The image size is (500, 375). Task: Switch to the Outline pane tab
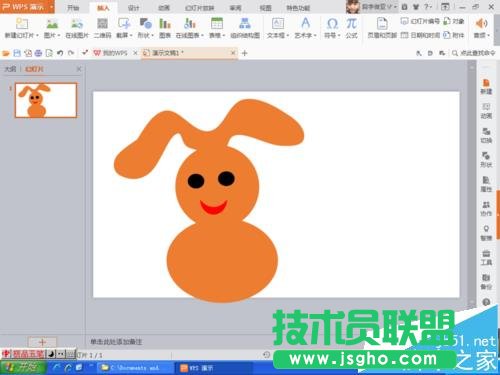click(10, 69)
